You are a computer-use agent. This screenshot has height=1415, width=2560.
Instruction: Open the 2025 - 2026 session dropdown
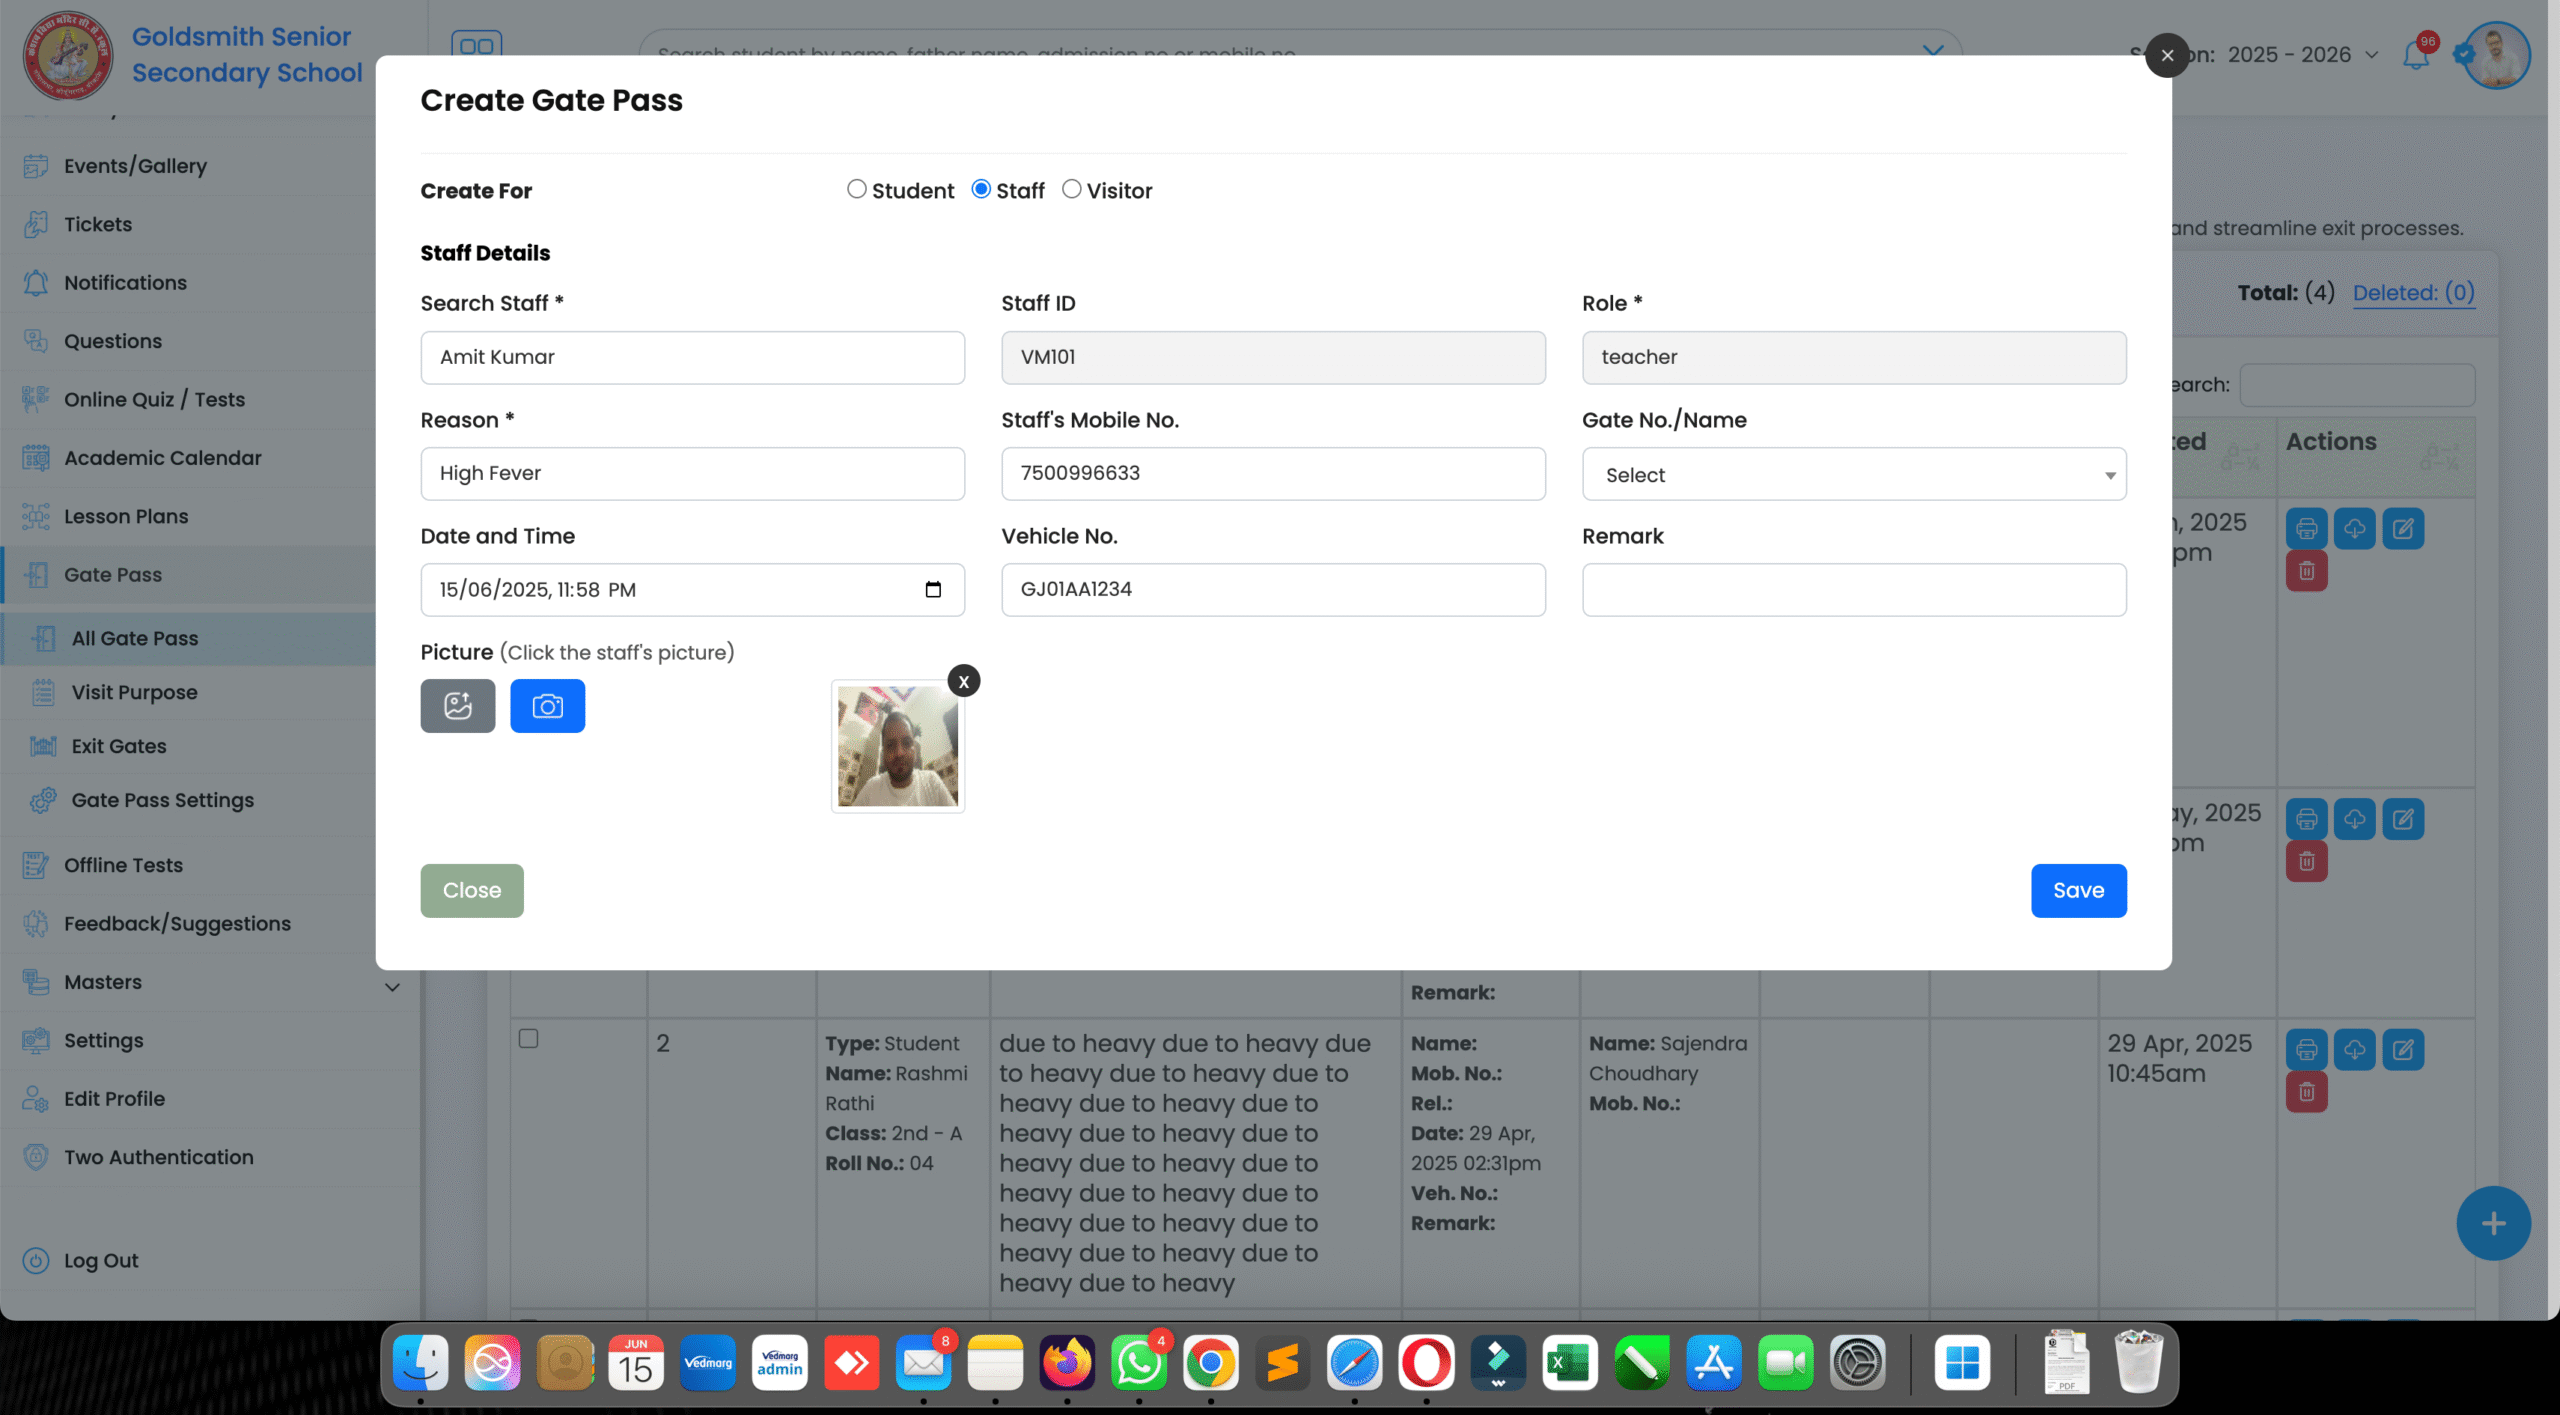tap(2300, 55)
